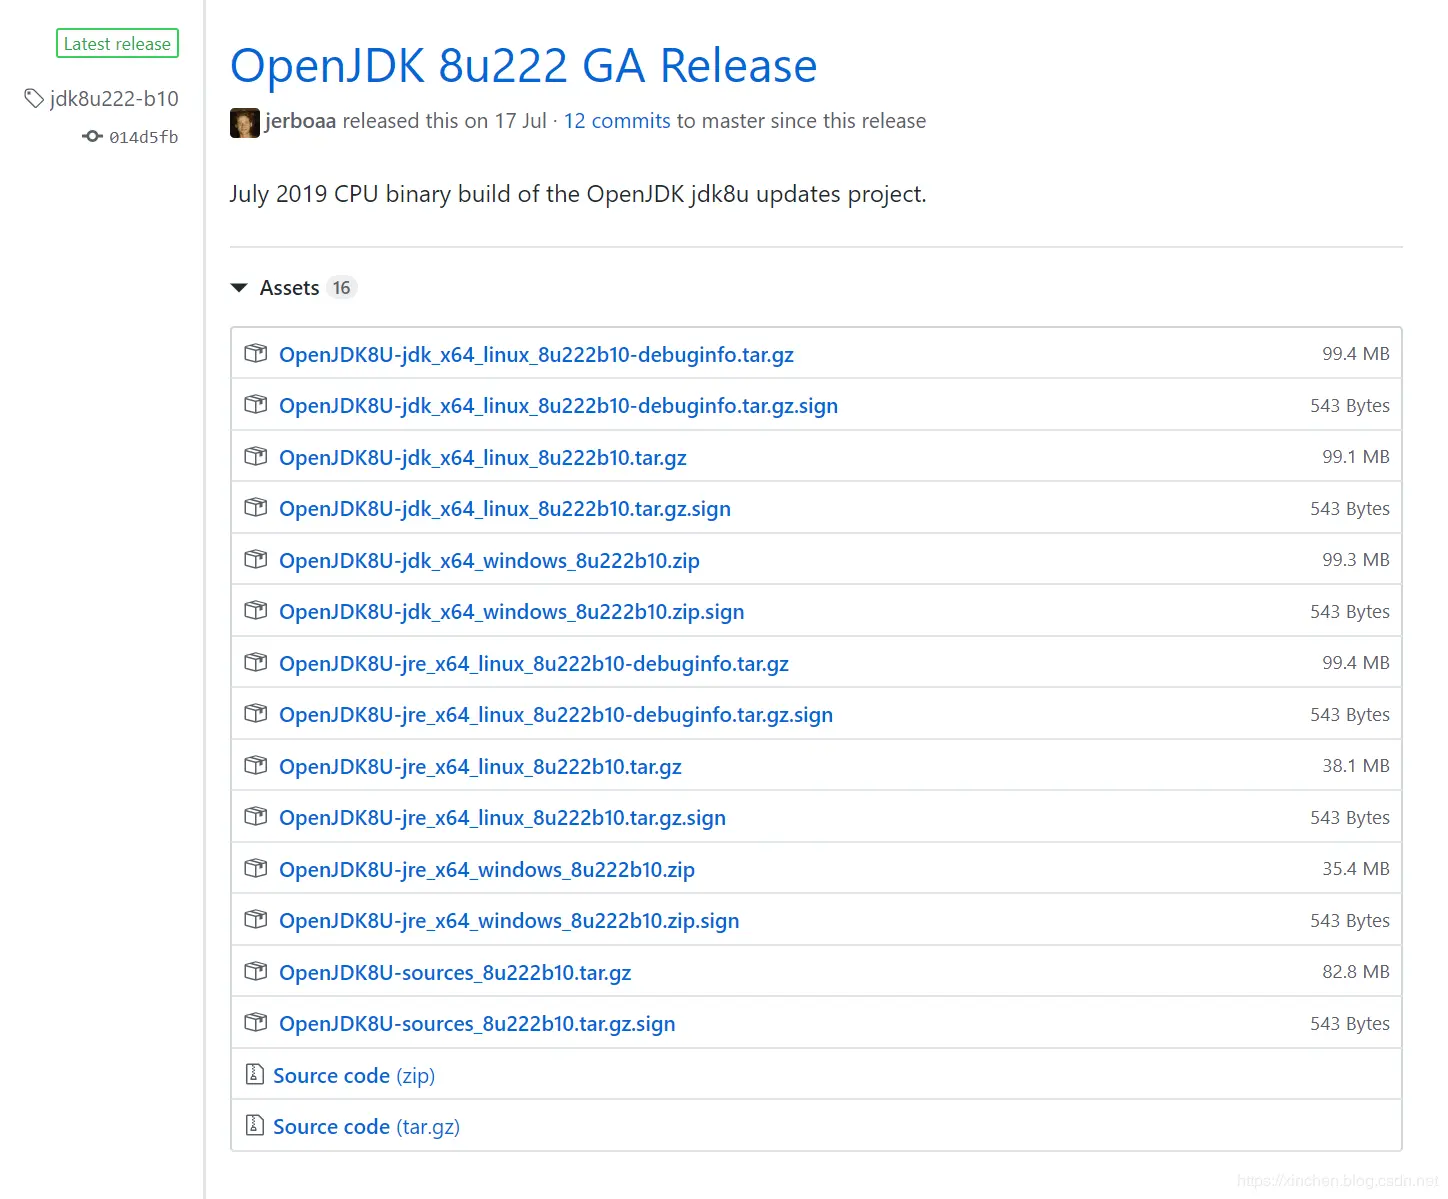Click package icon beside sources_8u222b10.tar.gz
Viewport: 1448px width, 1199px height.
click(256, 971)
